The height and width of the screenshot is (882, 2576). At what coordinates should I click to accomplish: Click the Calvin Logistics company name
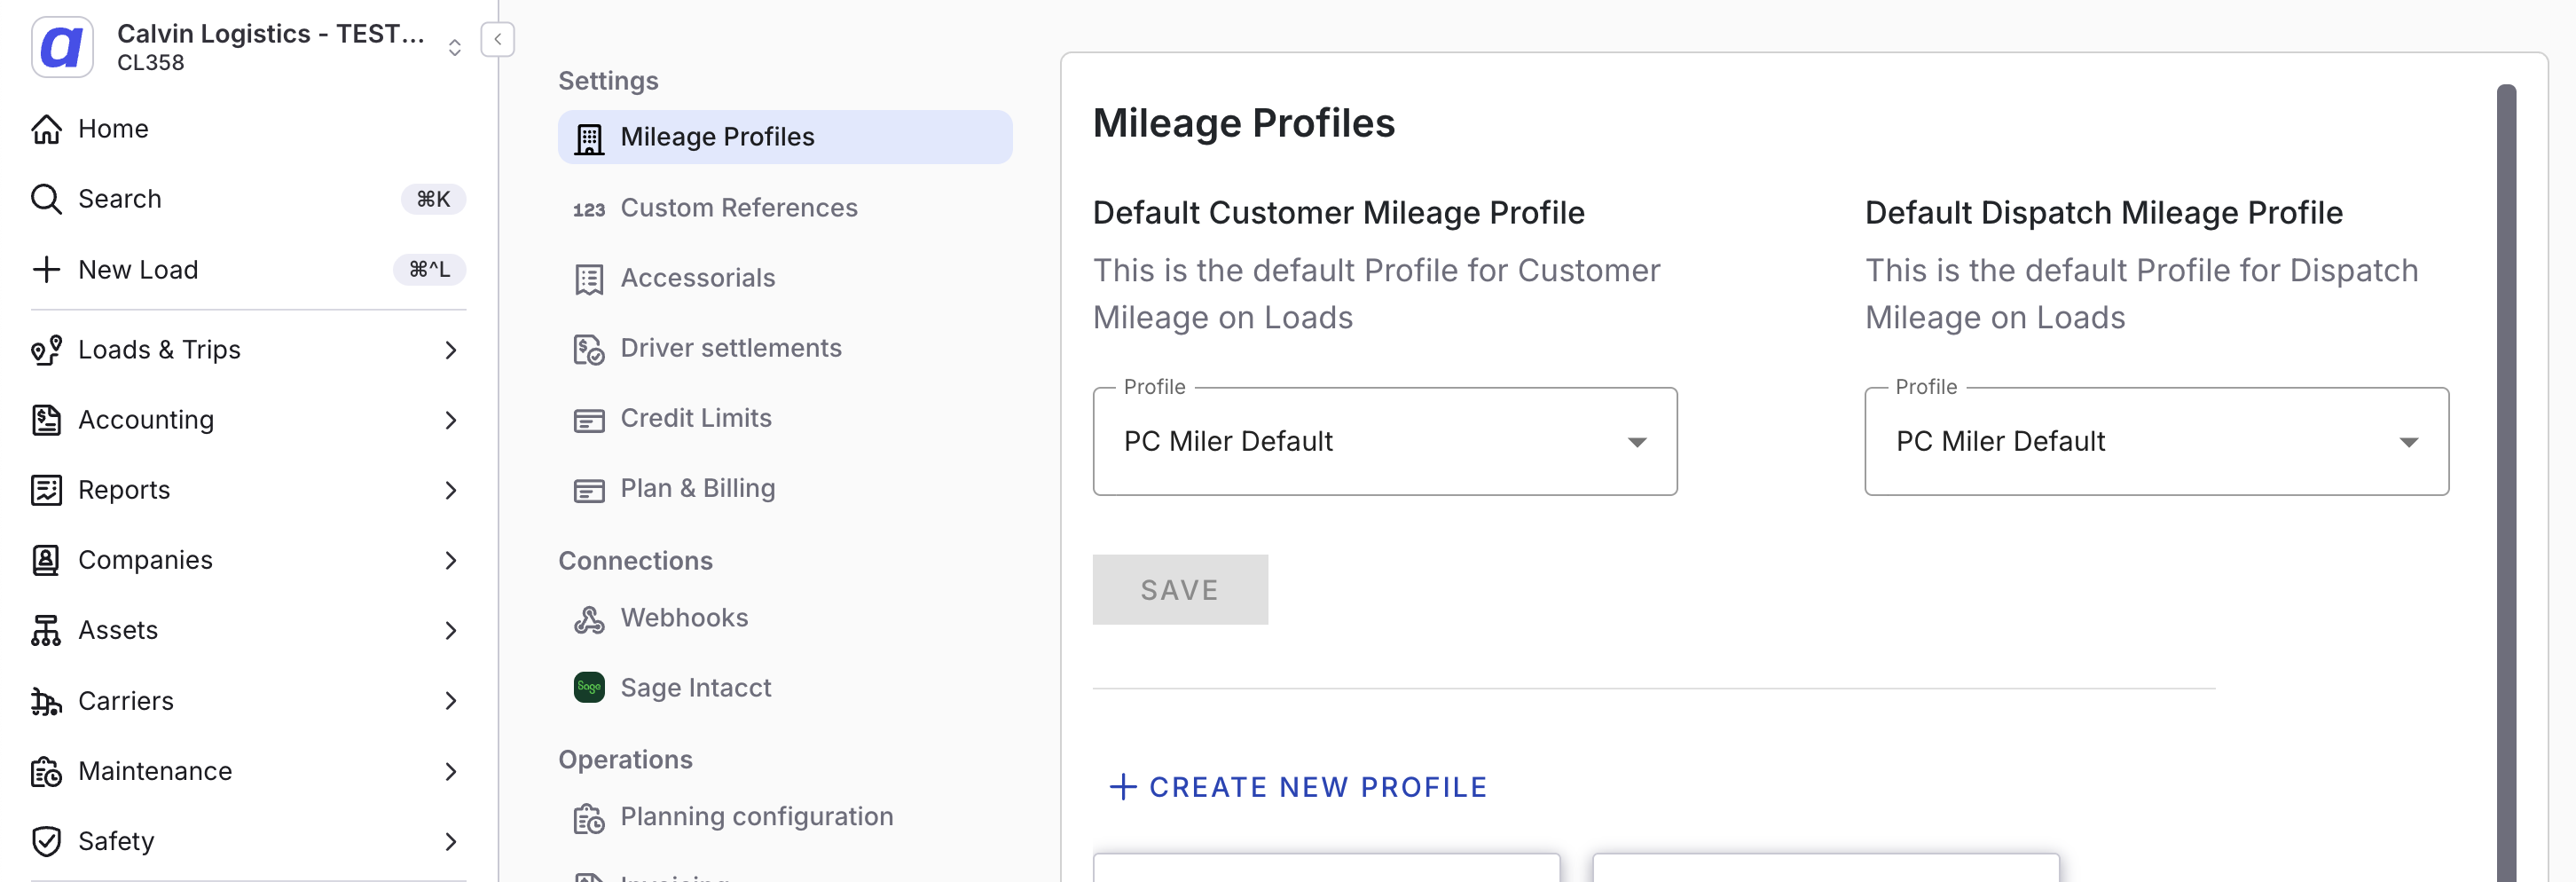[271, 34]
